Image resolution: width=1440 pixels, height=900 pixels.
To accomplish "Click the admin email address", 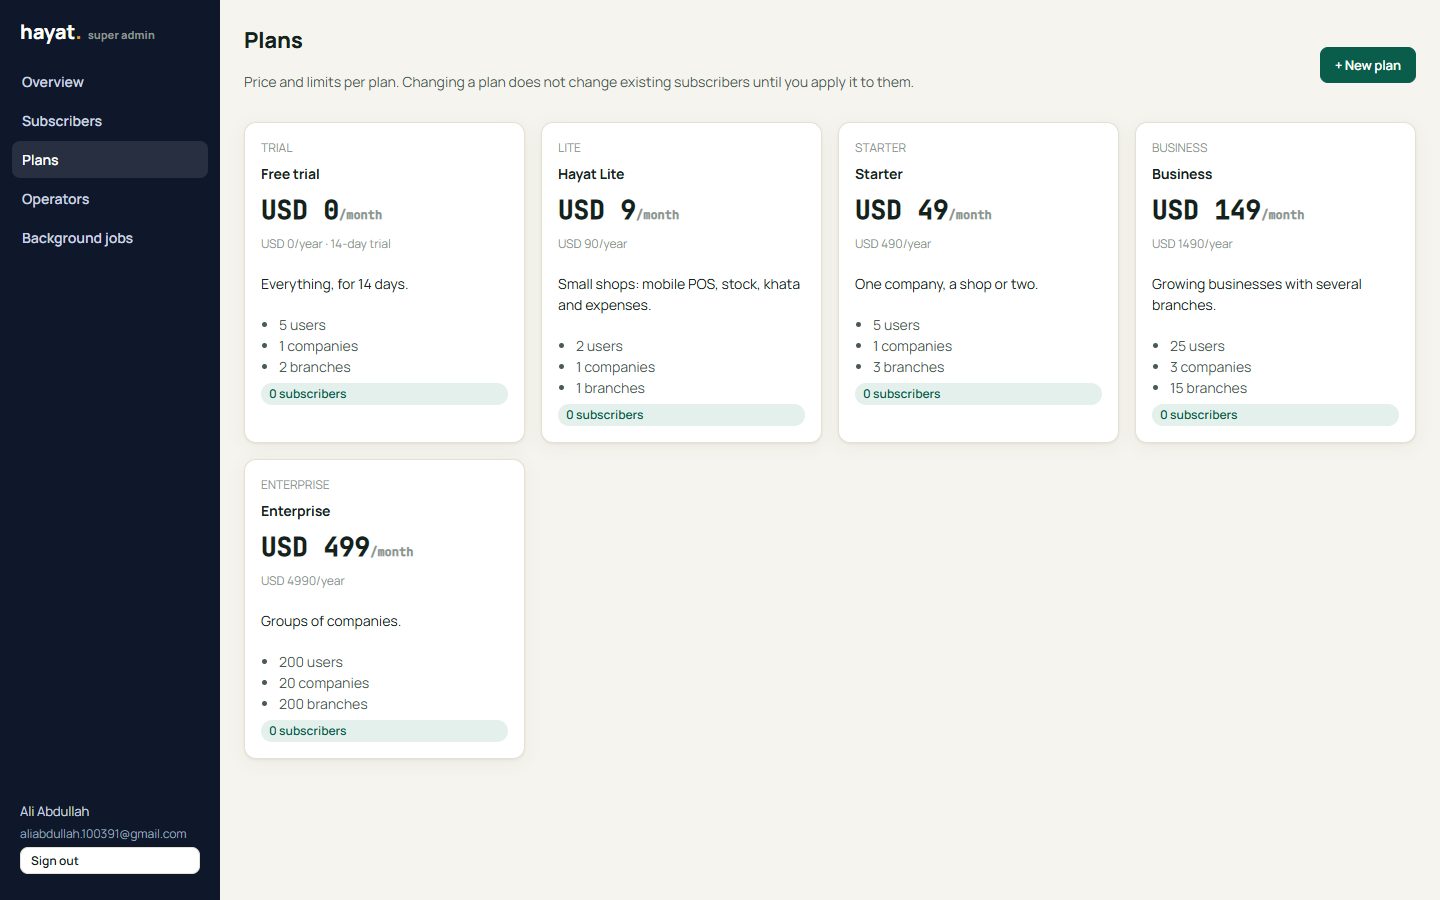I will (x=103, y=834).
